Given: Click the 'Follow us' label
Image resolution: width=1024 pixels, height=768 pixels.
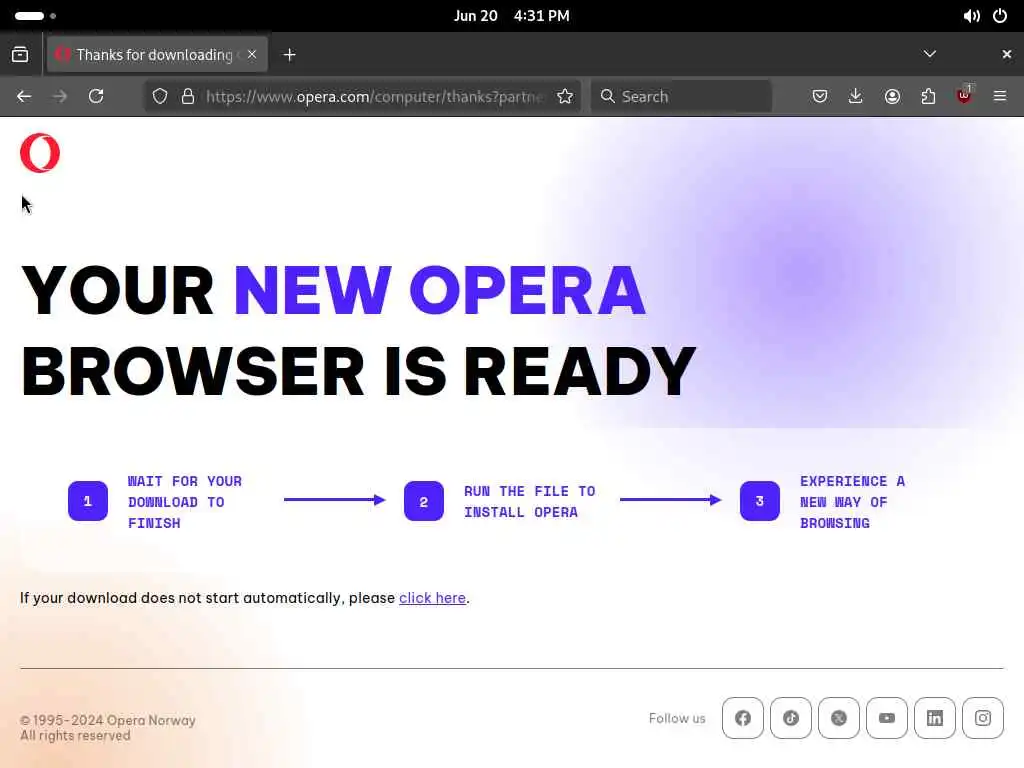Looking at the screenshot, I should [677, 718].
